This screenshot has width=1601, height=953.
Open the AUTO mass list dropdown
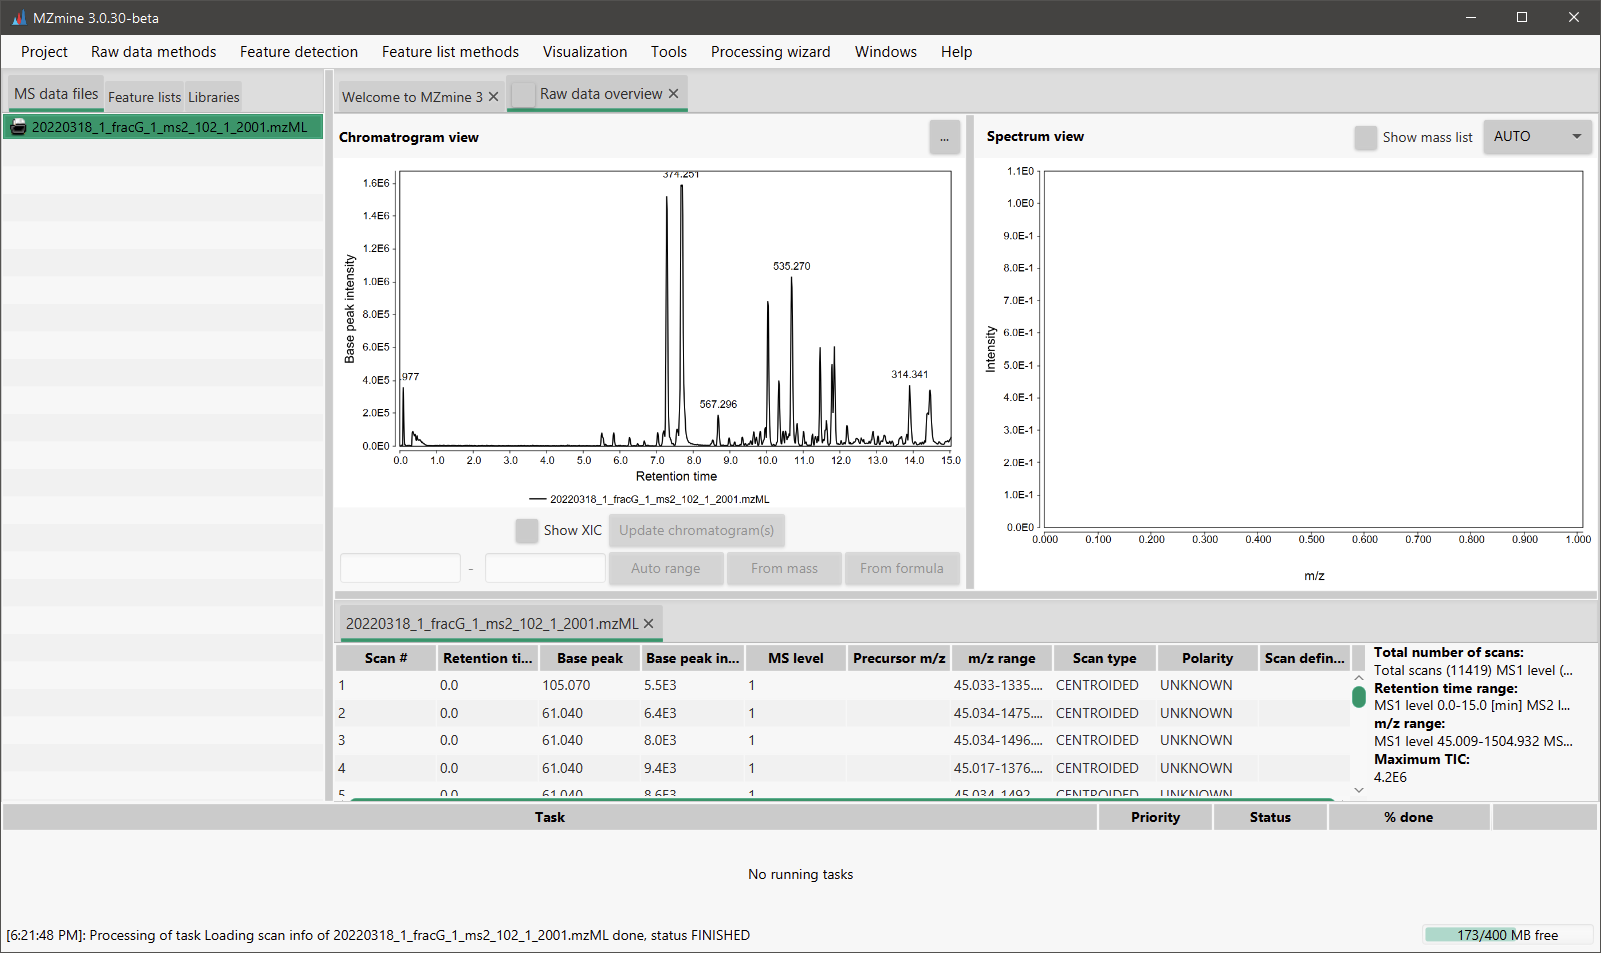pos(1537,137)
